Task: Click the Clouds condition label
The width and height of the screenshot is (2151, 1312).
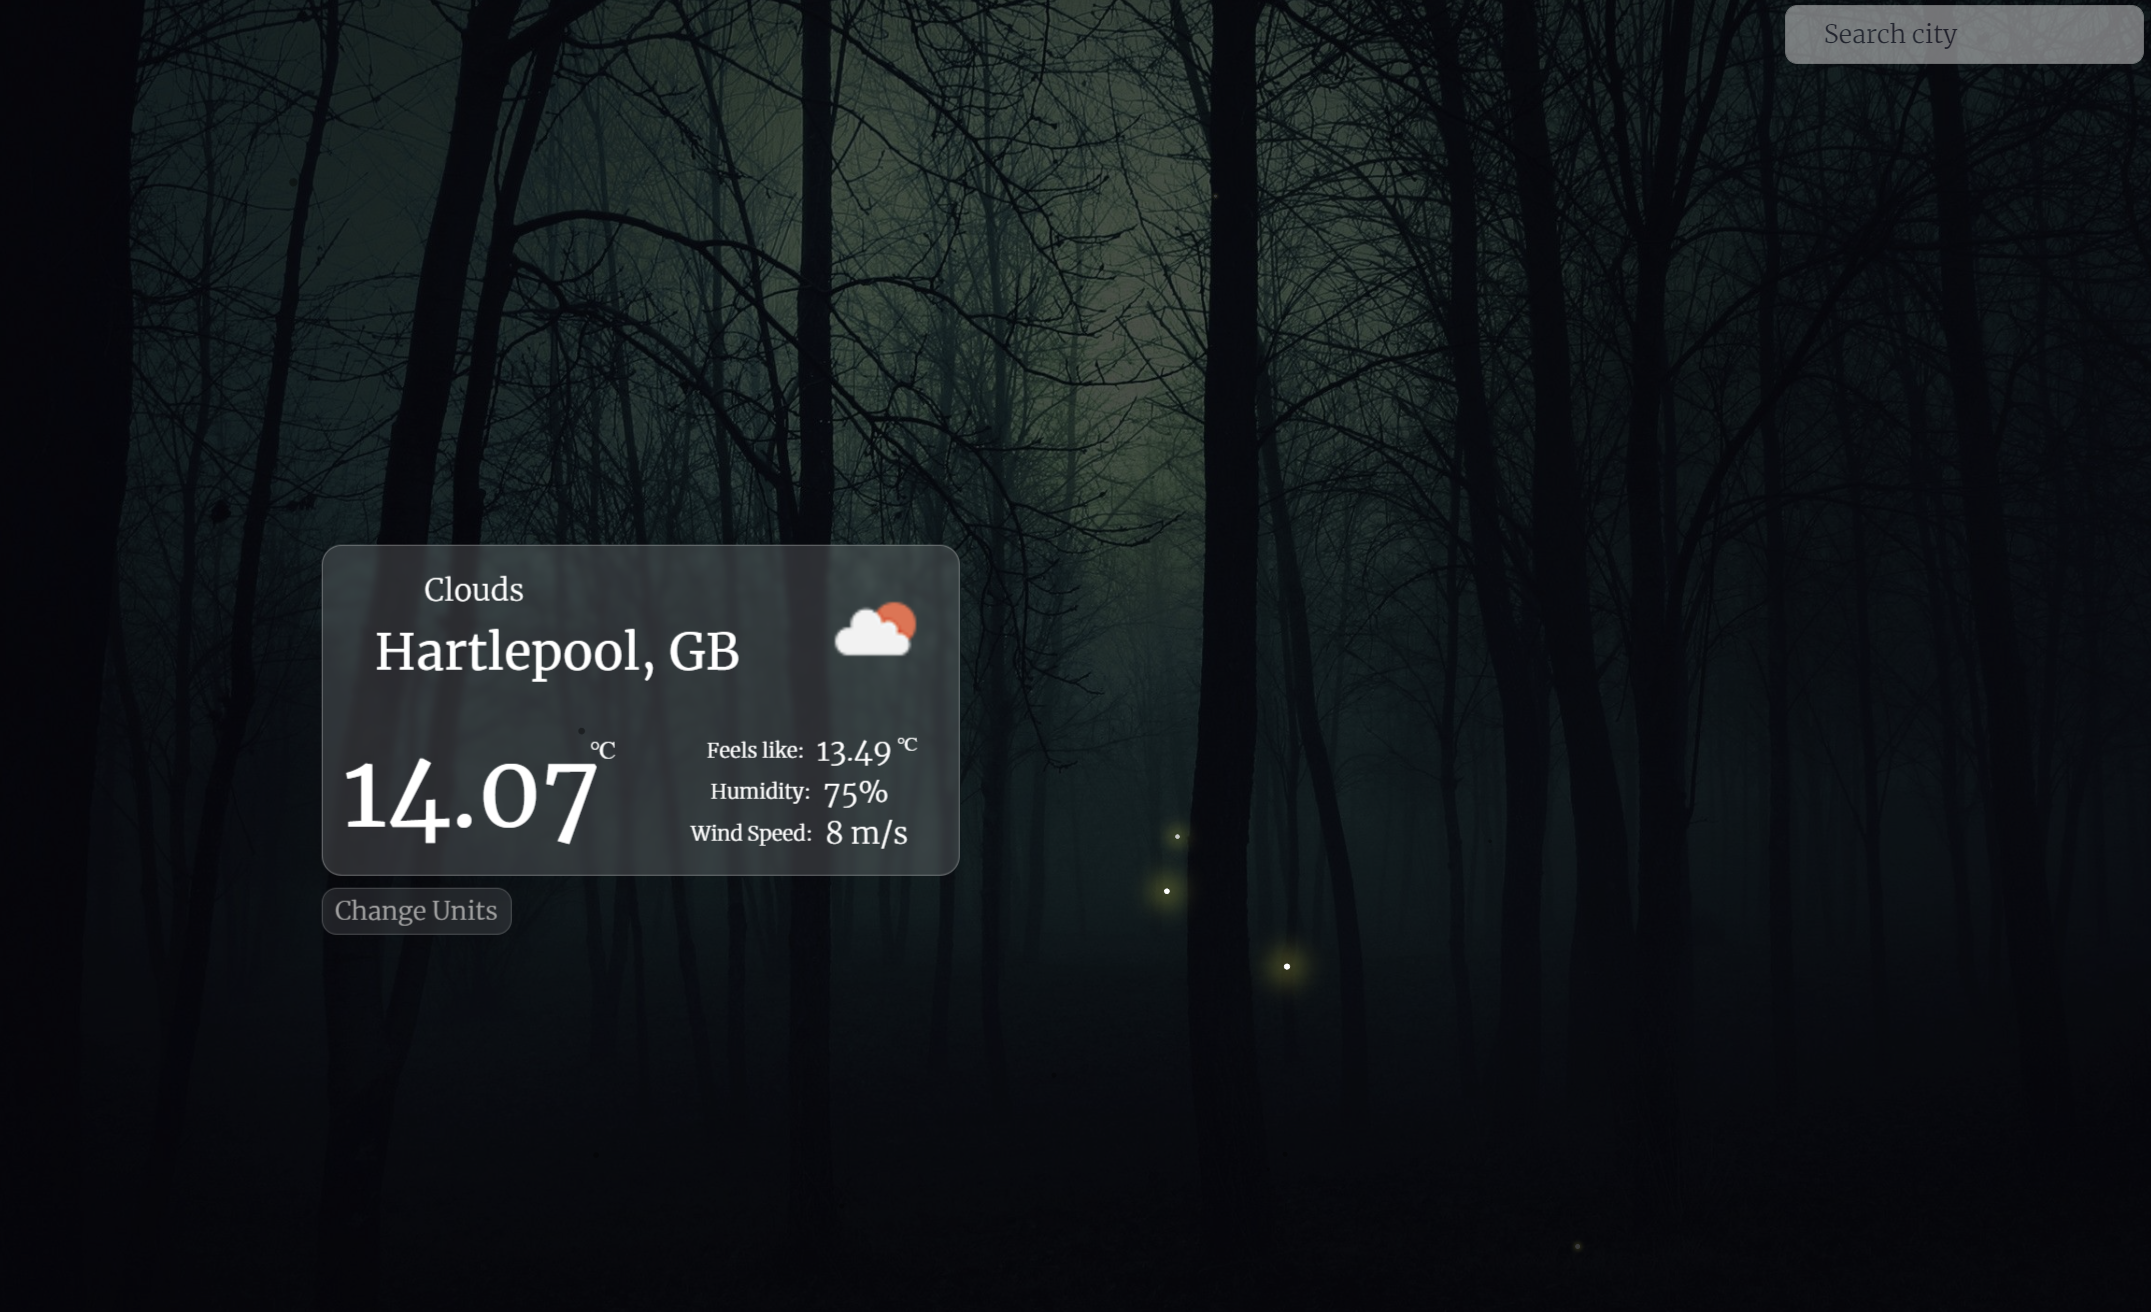Action: tap(473, 590)
